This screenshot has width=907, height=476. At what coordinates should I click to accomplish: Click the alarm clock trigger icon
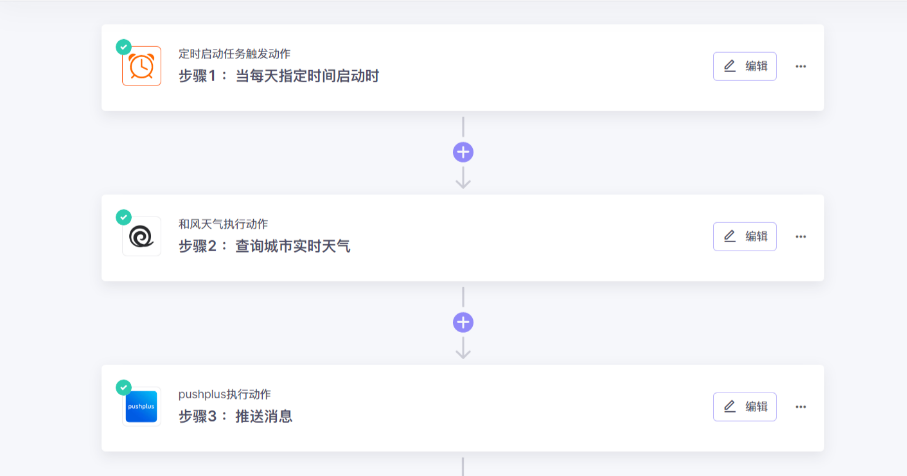click(x=141, y=67)
